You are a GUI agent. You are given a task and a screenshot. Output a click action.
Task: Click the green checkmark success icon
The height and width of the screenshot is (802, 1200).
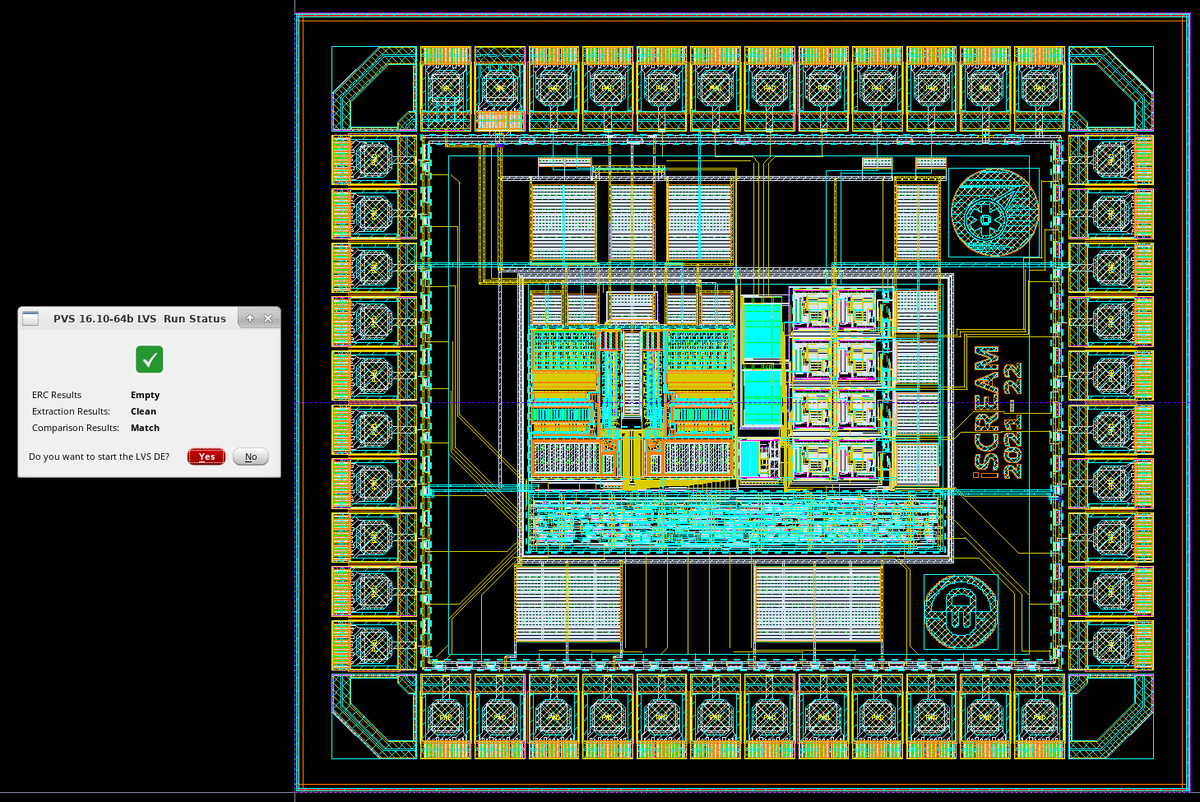point(148,359)
